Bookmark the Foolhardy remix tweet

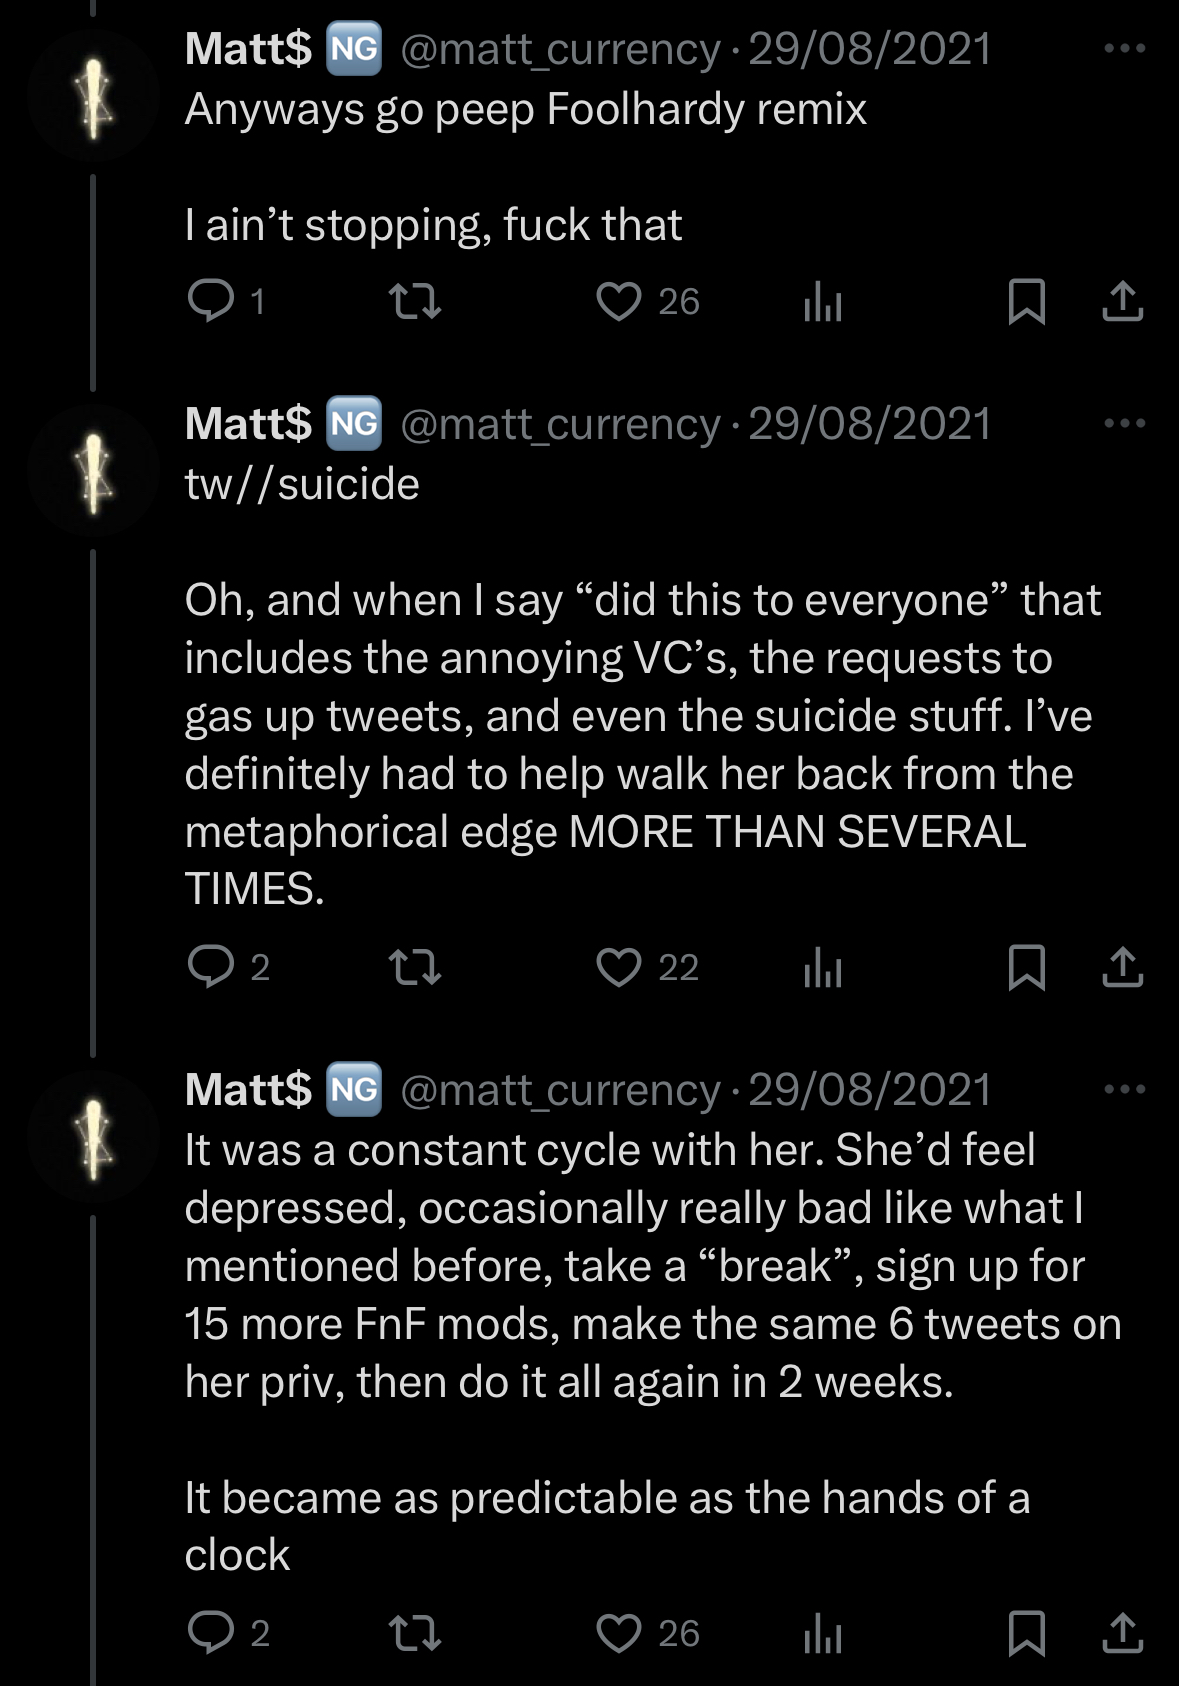tap(1026, 301)
